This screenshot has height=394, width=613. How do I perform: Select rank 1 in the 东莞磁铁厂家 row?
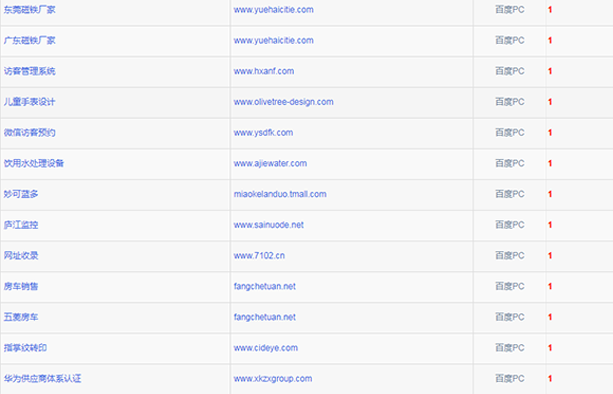(550, 10)
